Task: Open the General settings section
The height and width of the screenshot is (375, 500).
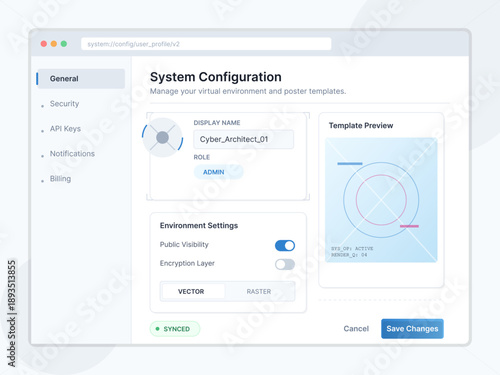Action: click(x=81, y=79)
